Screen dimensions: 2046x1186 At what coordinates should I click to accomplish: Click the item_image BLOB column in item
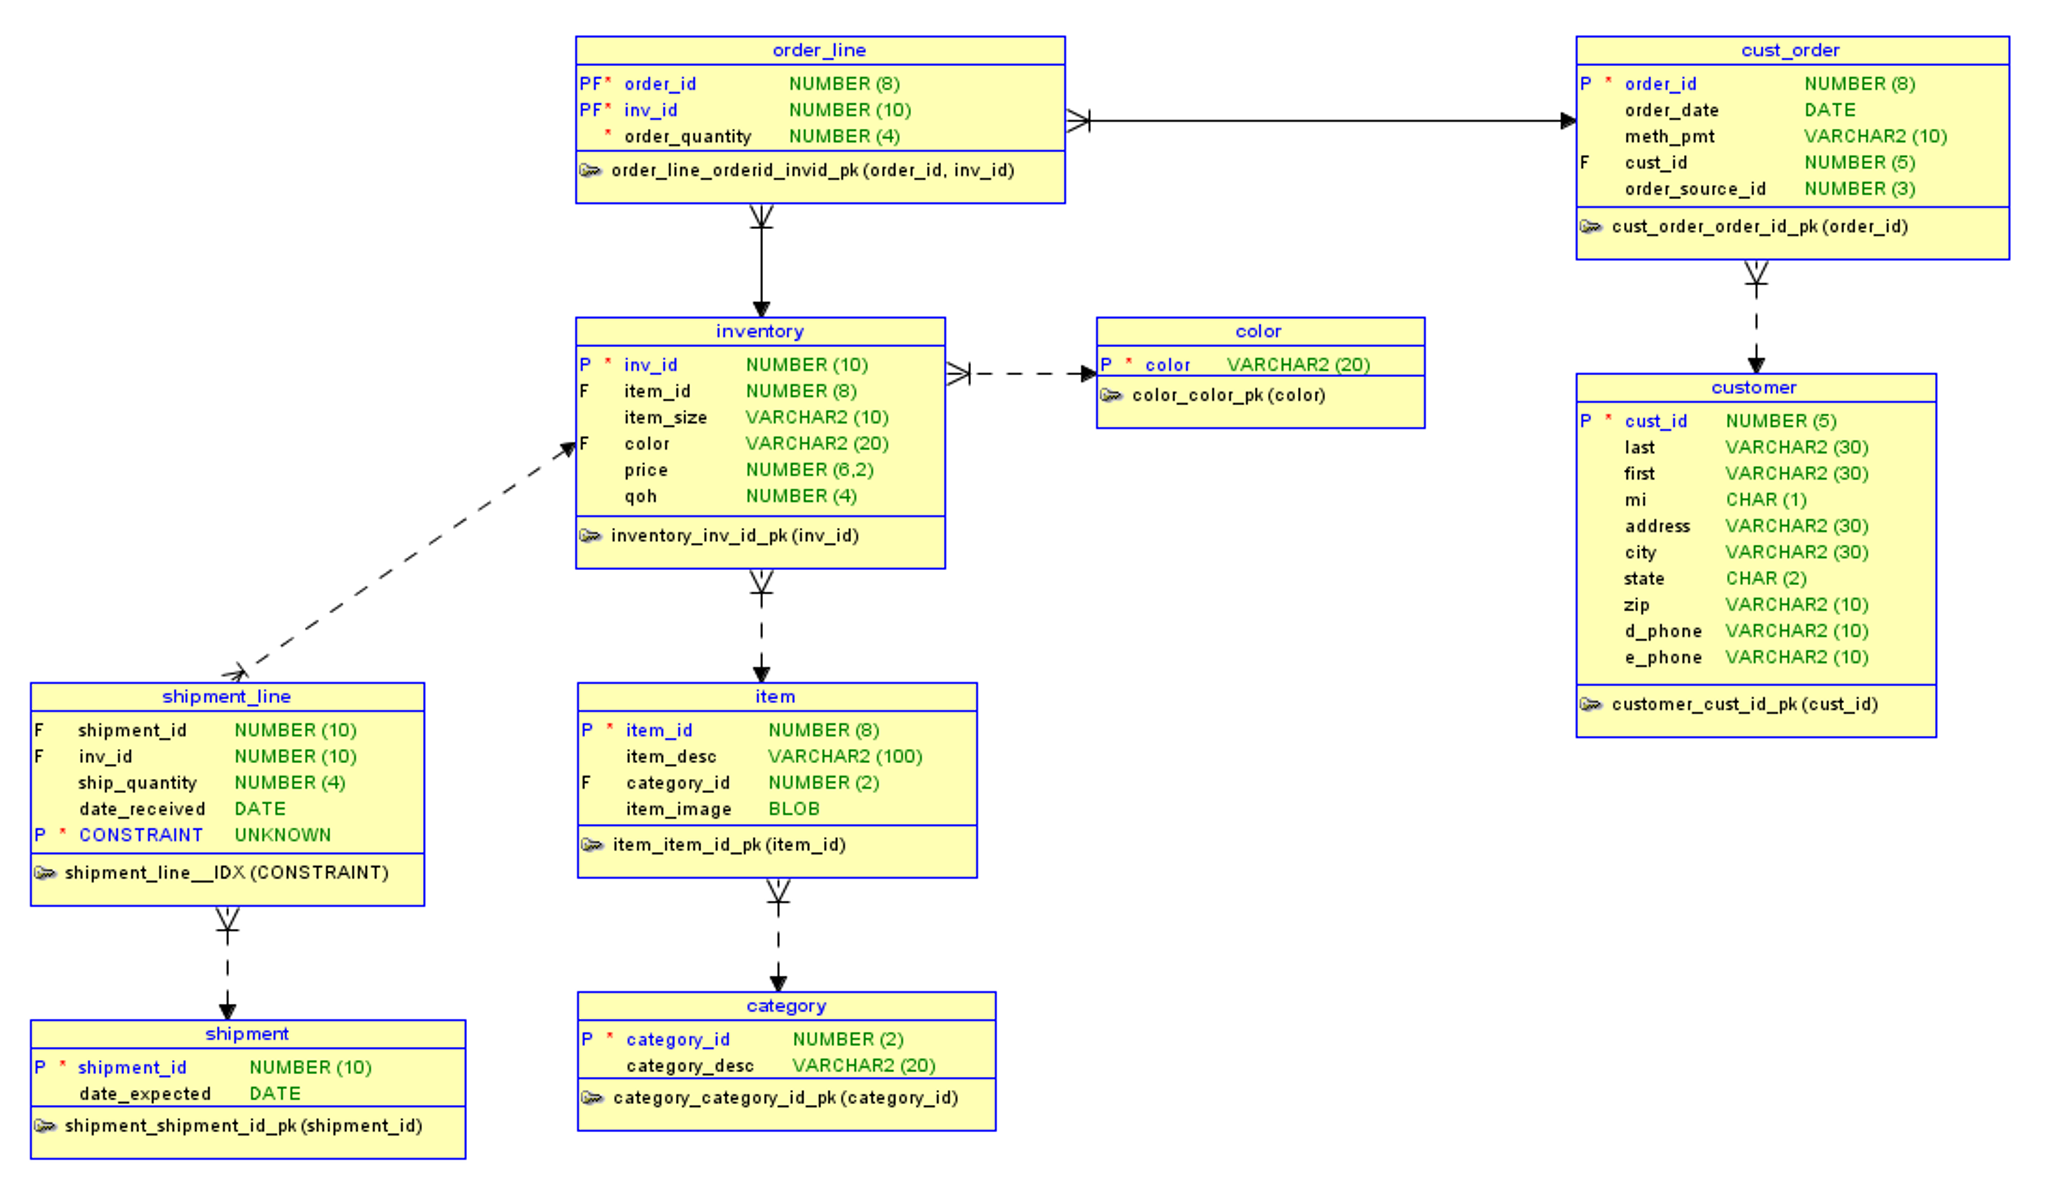[680, 809]
